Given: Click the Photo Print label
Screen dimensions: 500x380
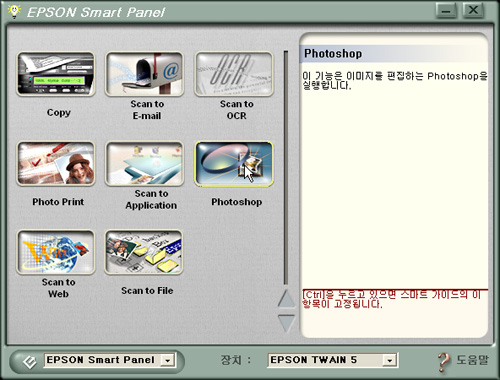Looking at the screenshot, I should [58, 202].
